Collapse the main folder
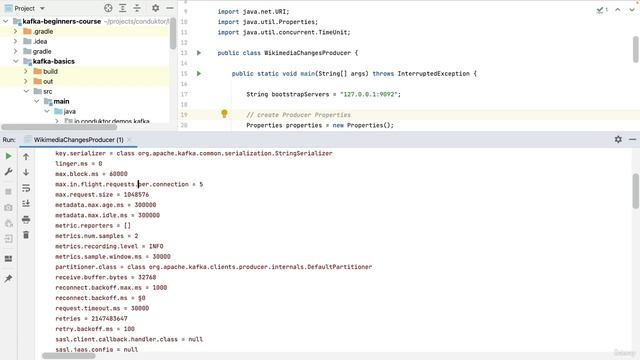 click(36, 101)
